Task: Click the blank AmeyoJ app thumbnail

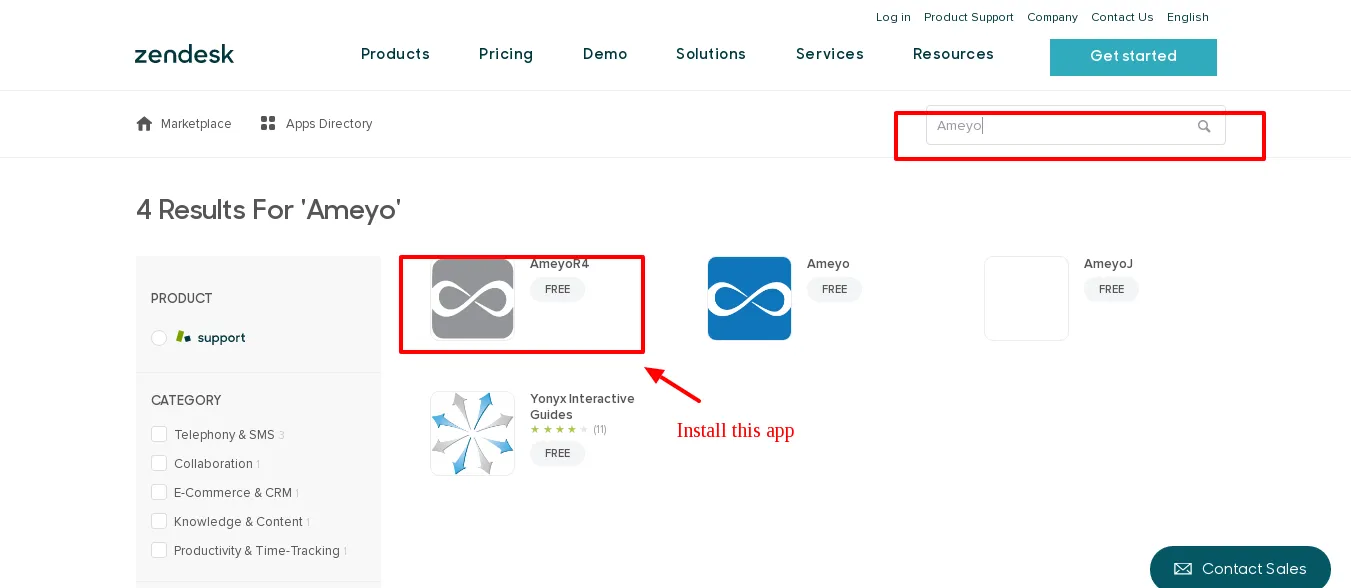Action: 1026,298
